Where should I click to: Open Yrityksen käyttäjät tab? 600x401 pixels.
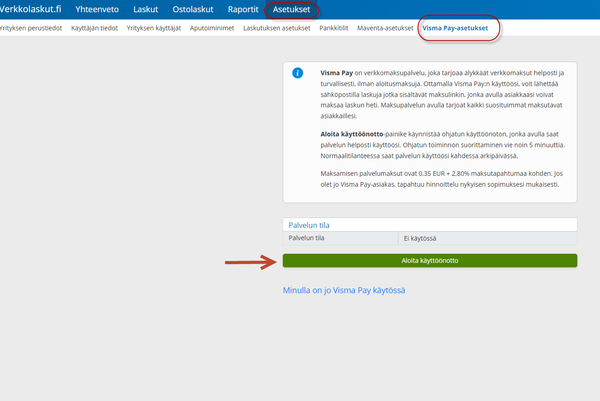pyautogui.click(x=154, y=28)
